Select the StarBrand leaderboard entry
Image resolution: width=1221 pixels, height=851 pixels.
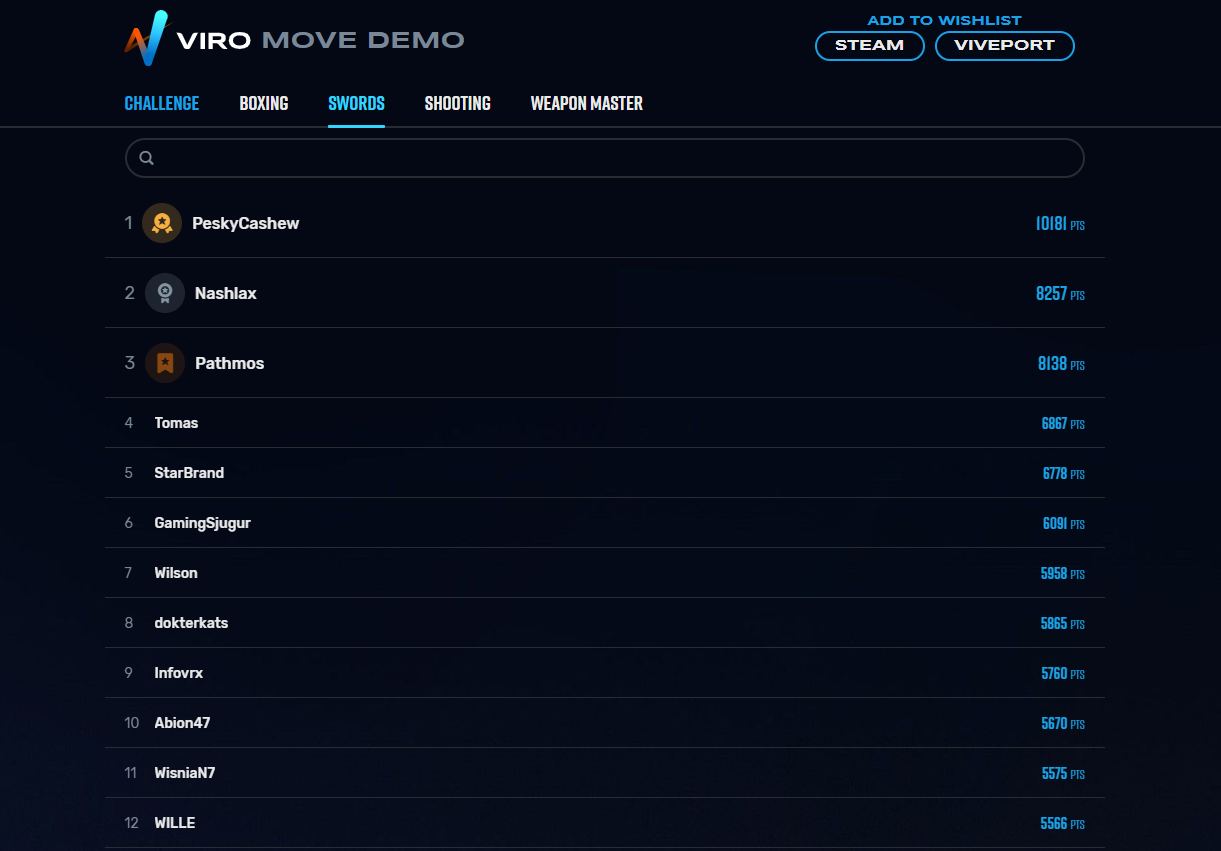click(x=605, y=473)
